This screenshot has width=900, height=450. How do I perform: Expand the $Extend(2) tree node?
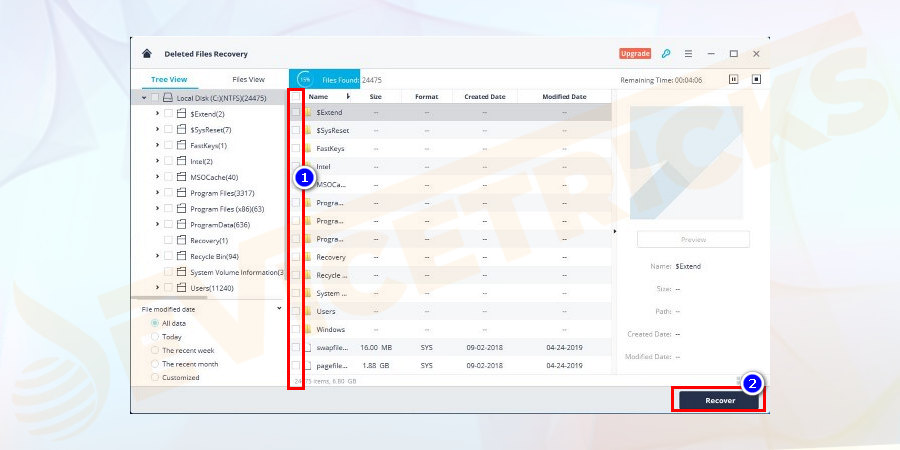click(x=157, y=114)
